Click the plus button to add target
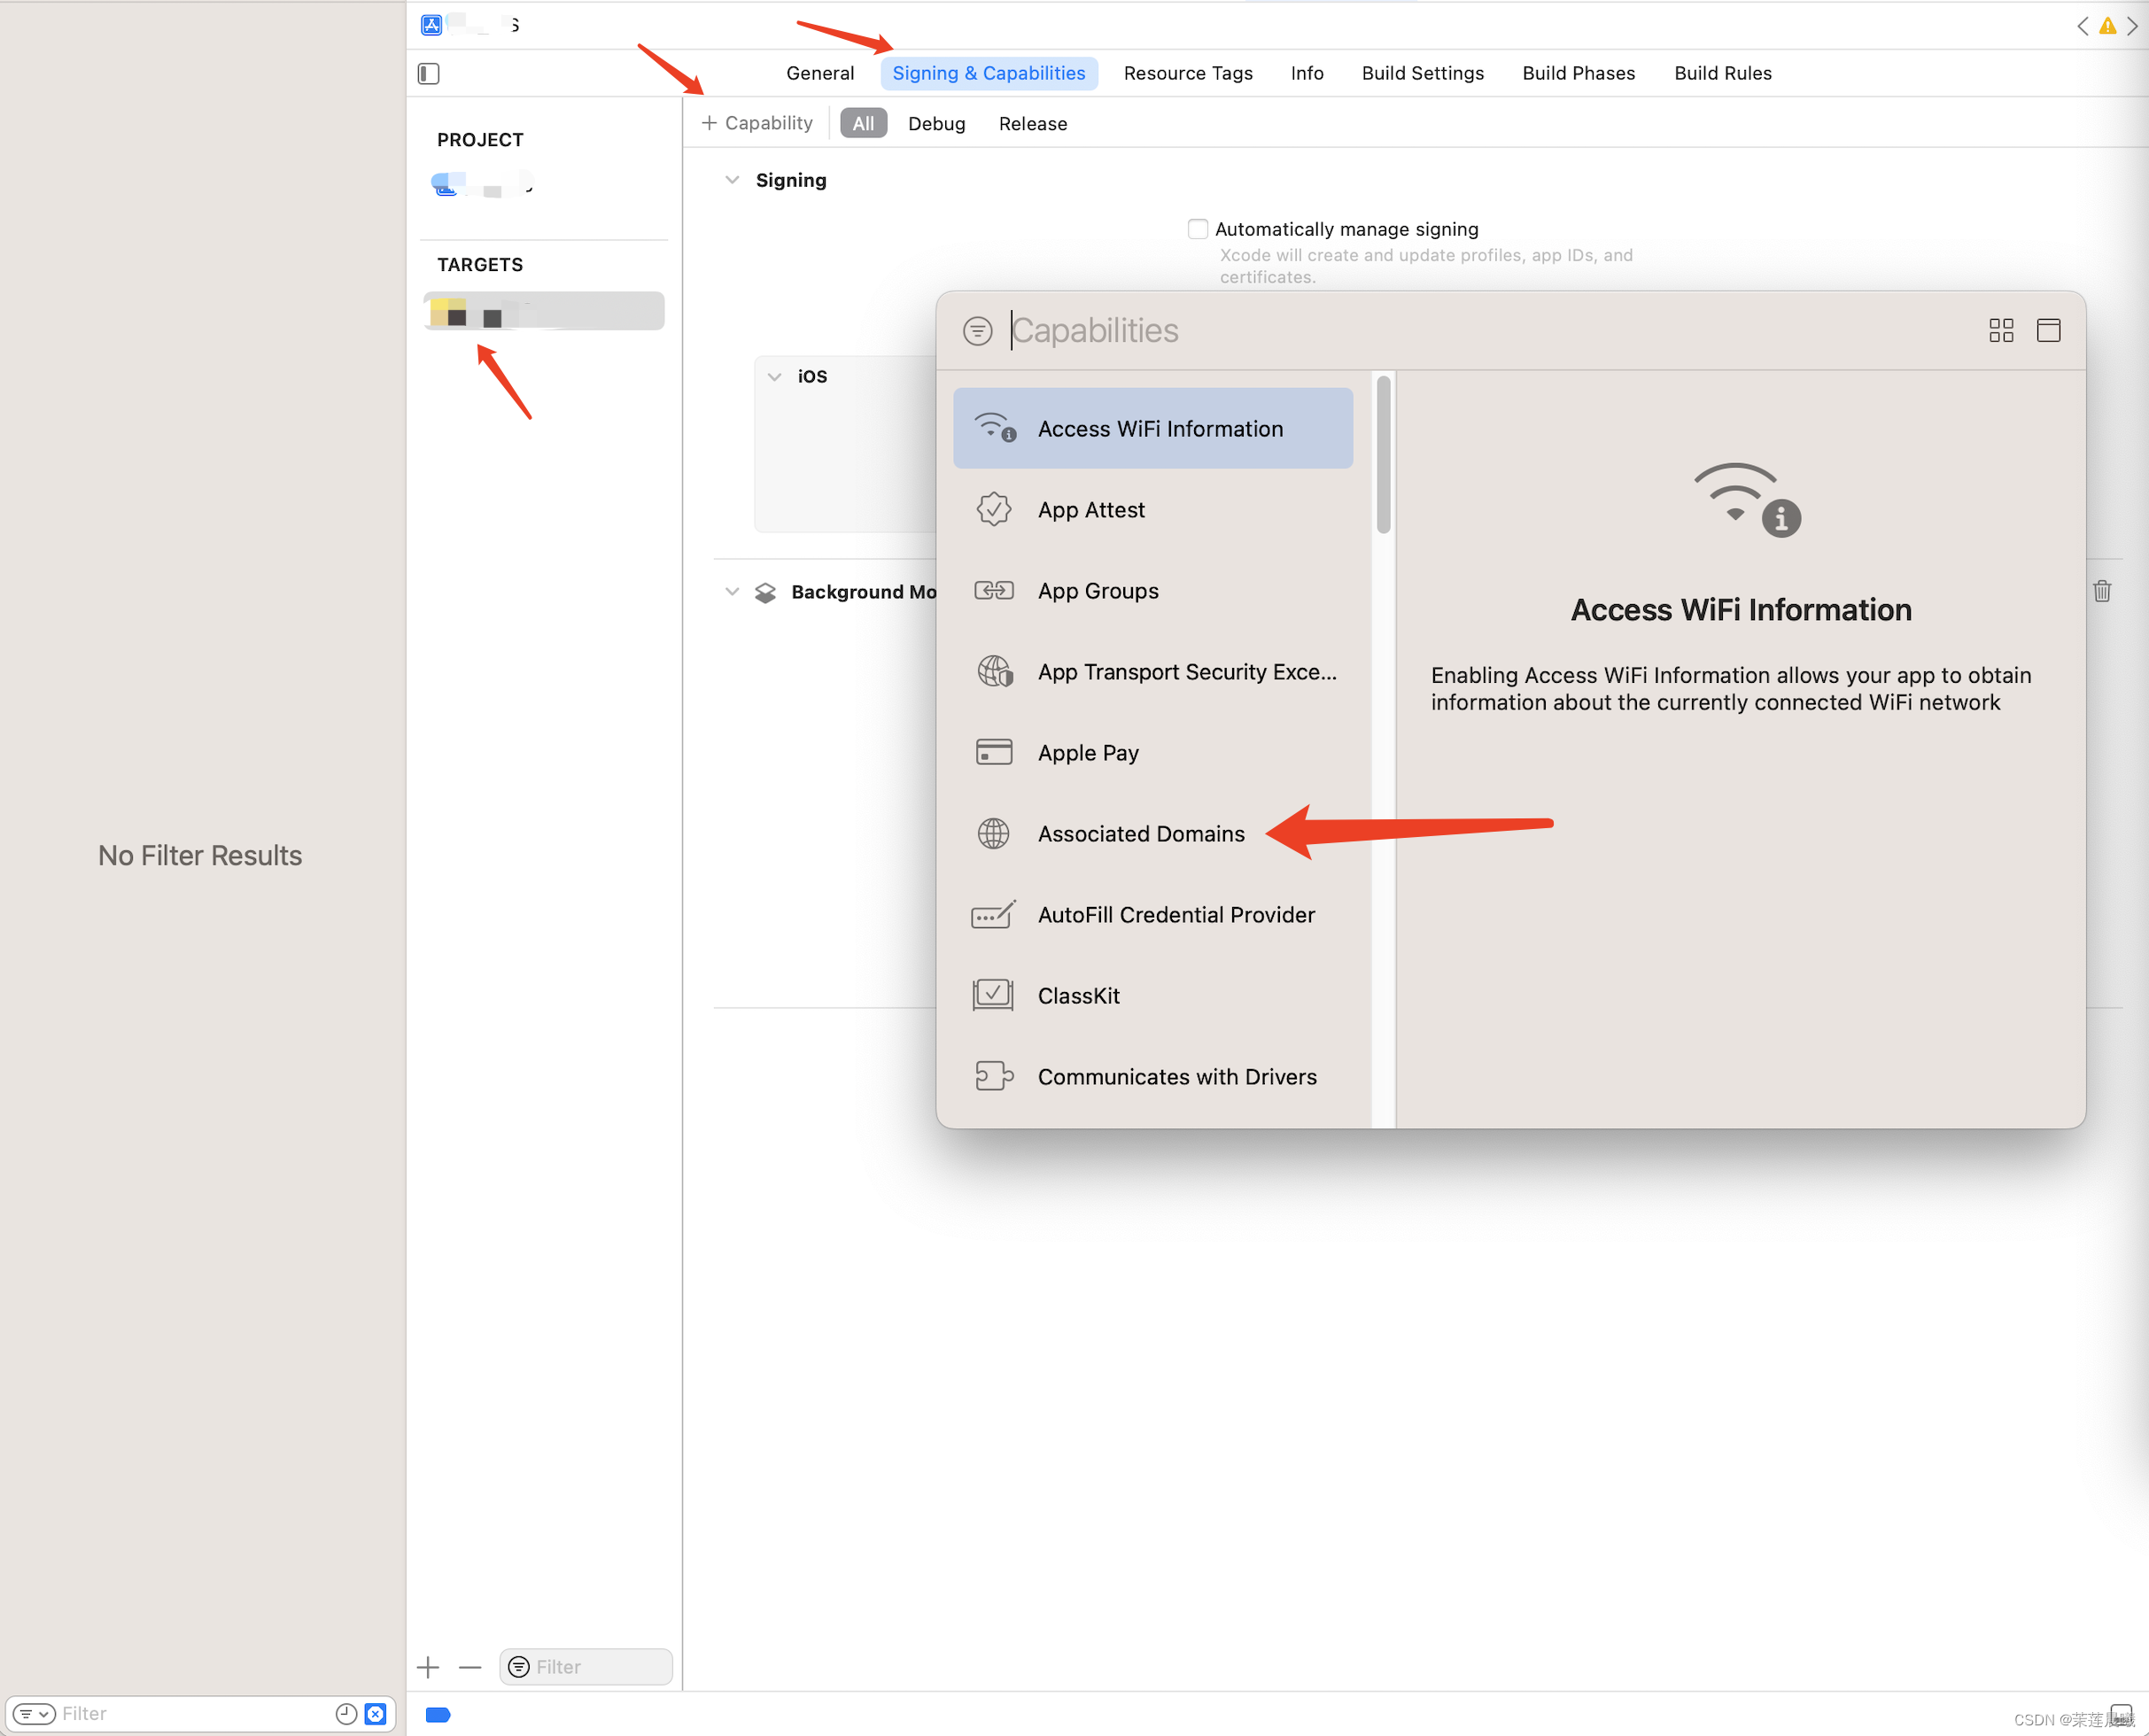2149x1736 pixels. [428, 1666]
